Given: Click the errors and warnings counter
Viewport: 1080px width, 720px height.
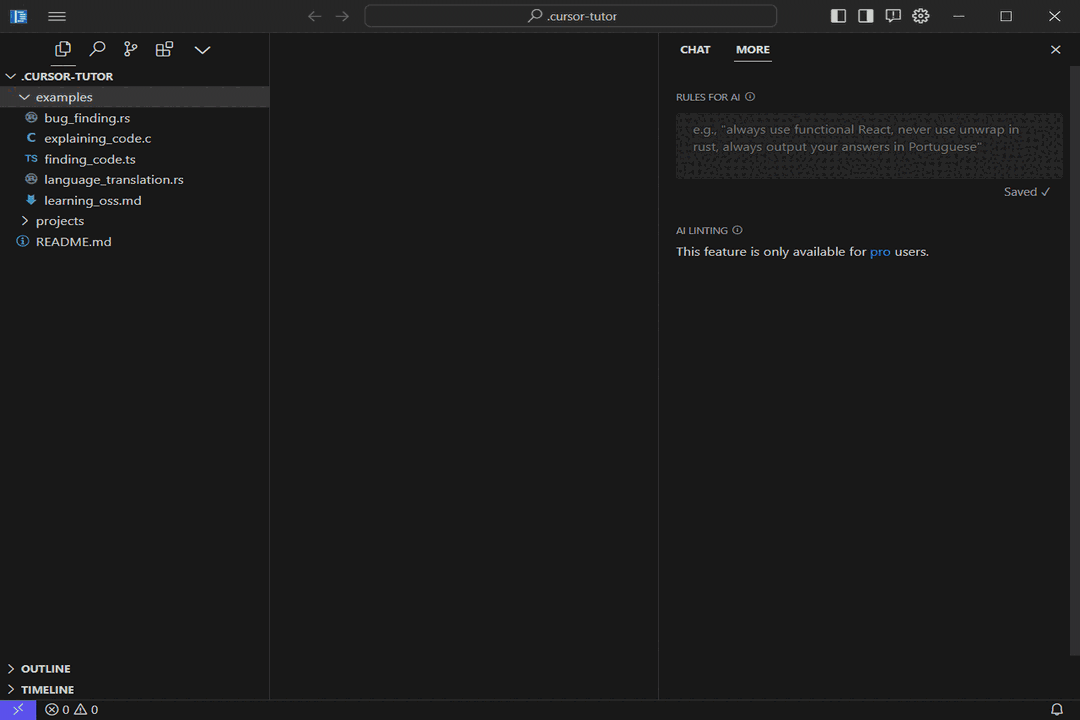Looking at the screenshot, I should pyautogui.click(x=70, y=709).
